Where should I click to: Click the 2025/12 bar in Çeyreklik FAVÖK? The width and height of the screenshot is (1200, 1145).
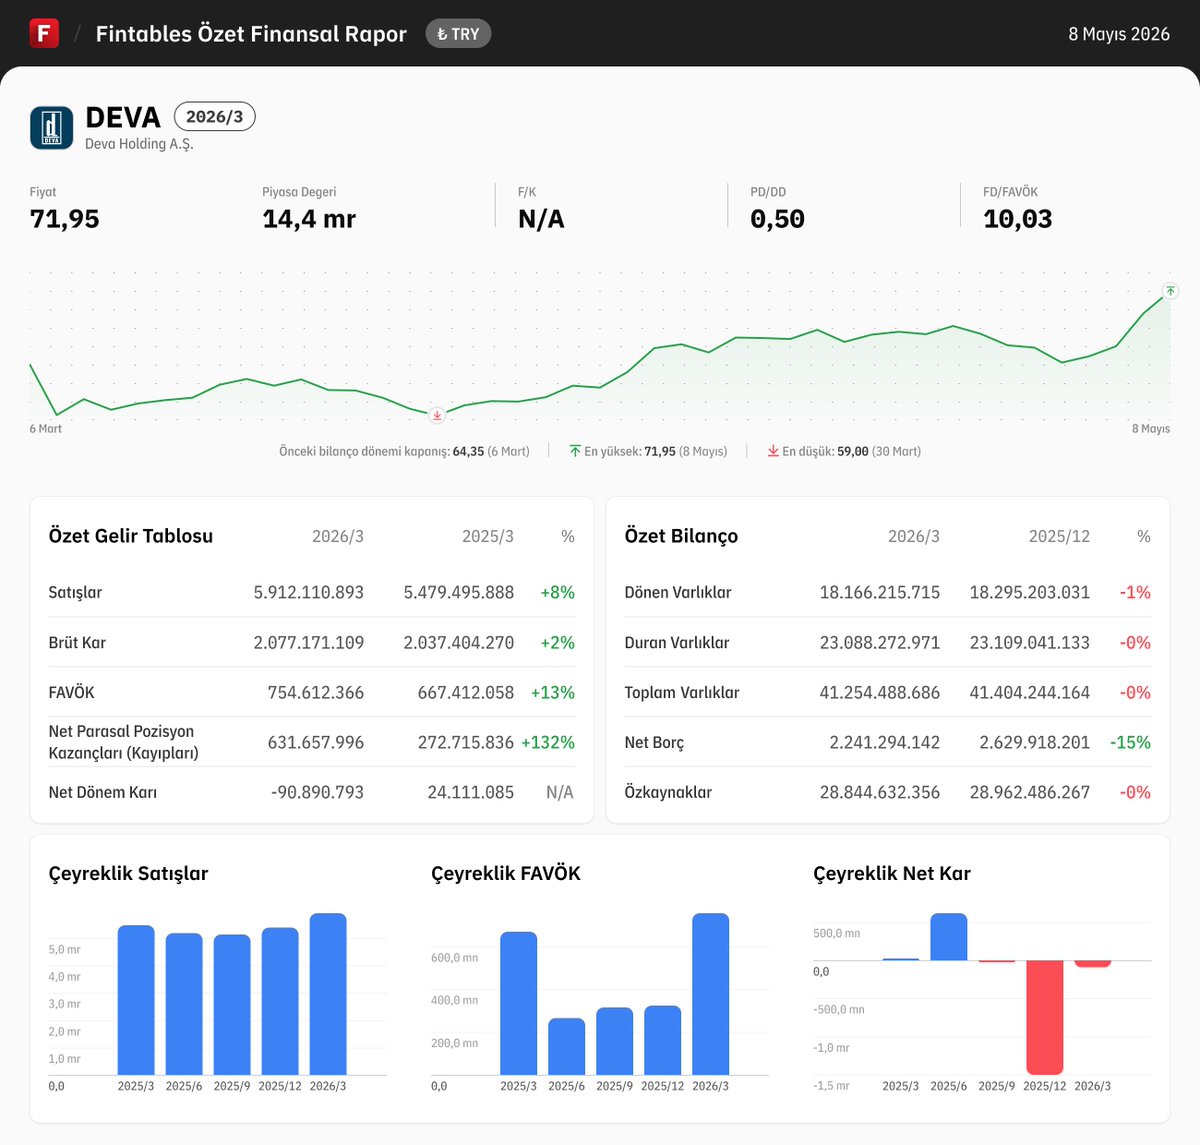[663, 1040]
